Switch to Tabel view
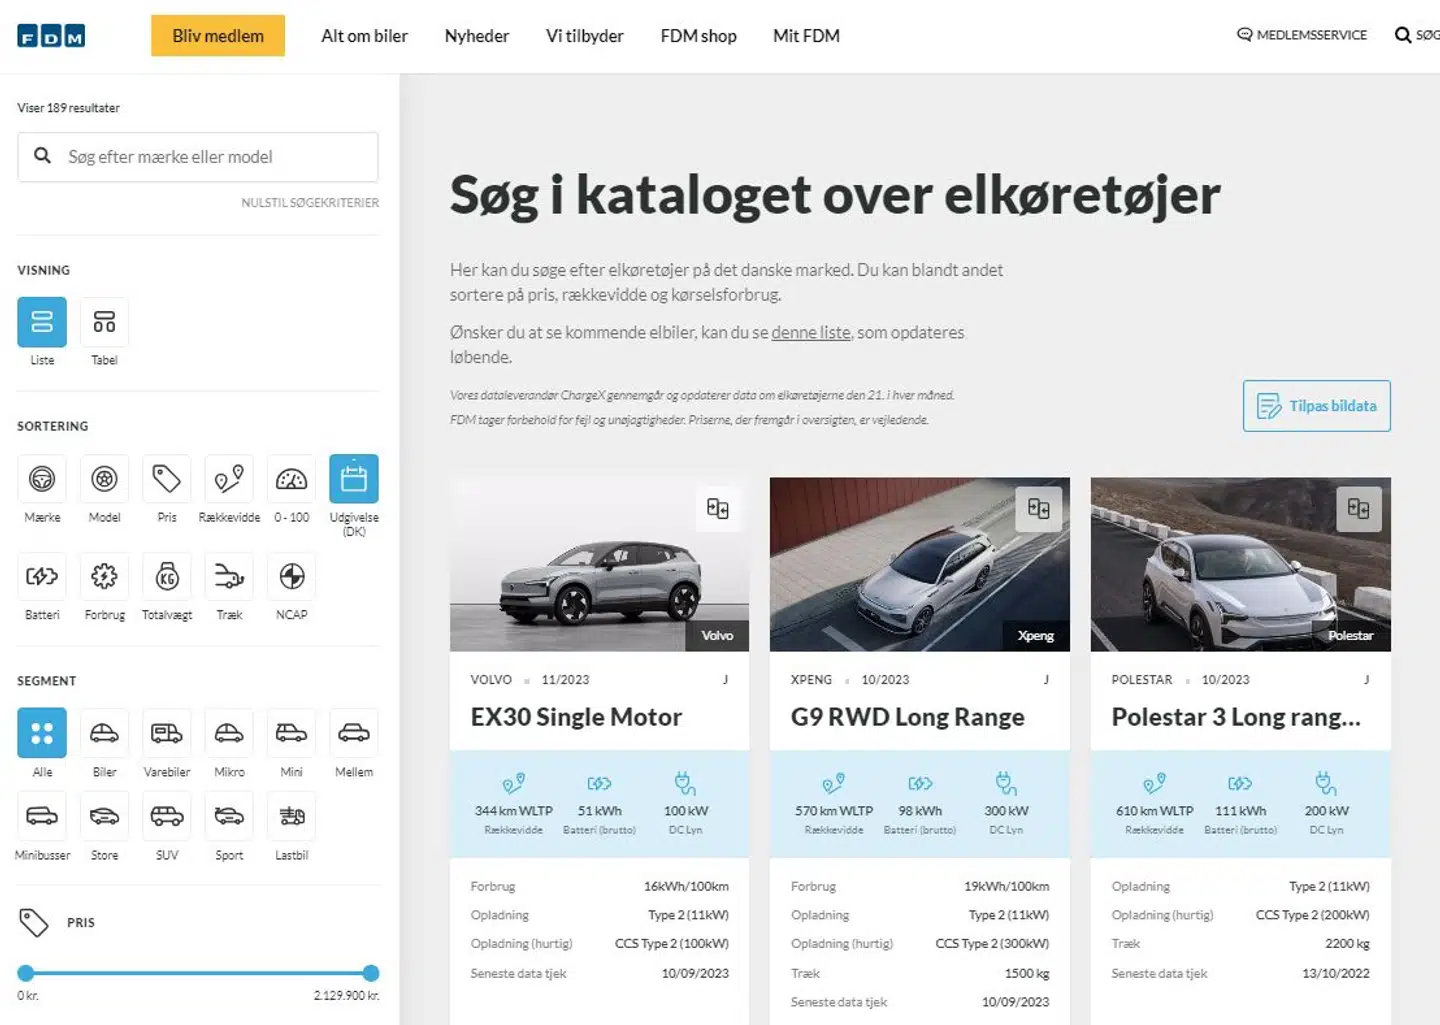This screenshot has height=1025, width=1440. (x=104, y=322)
